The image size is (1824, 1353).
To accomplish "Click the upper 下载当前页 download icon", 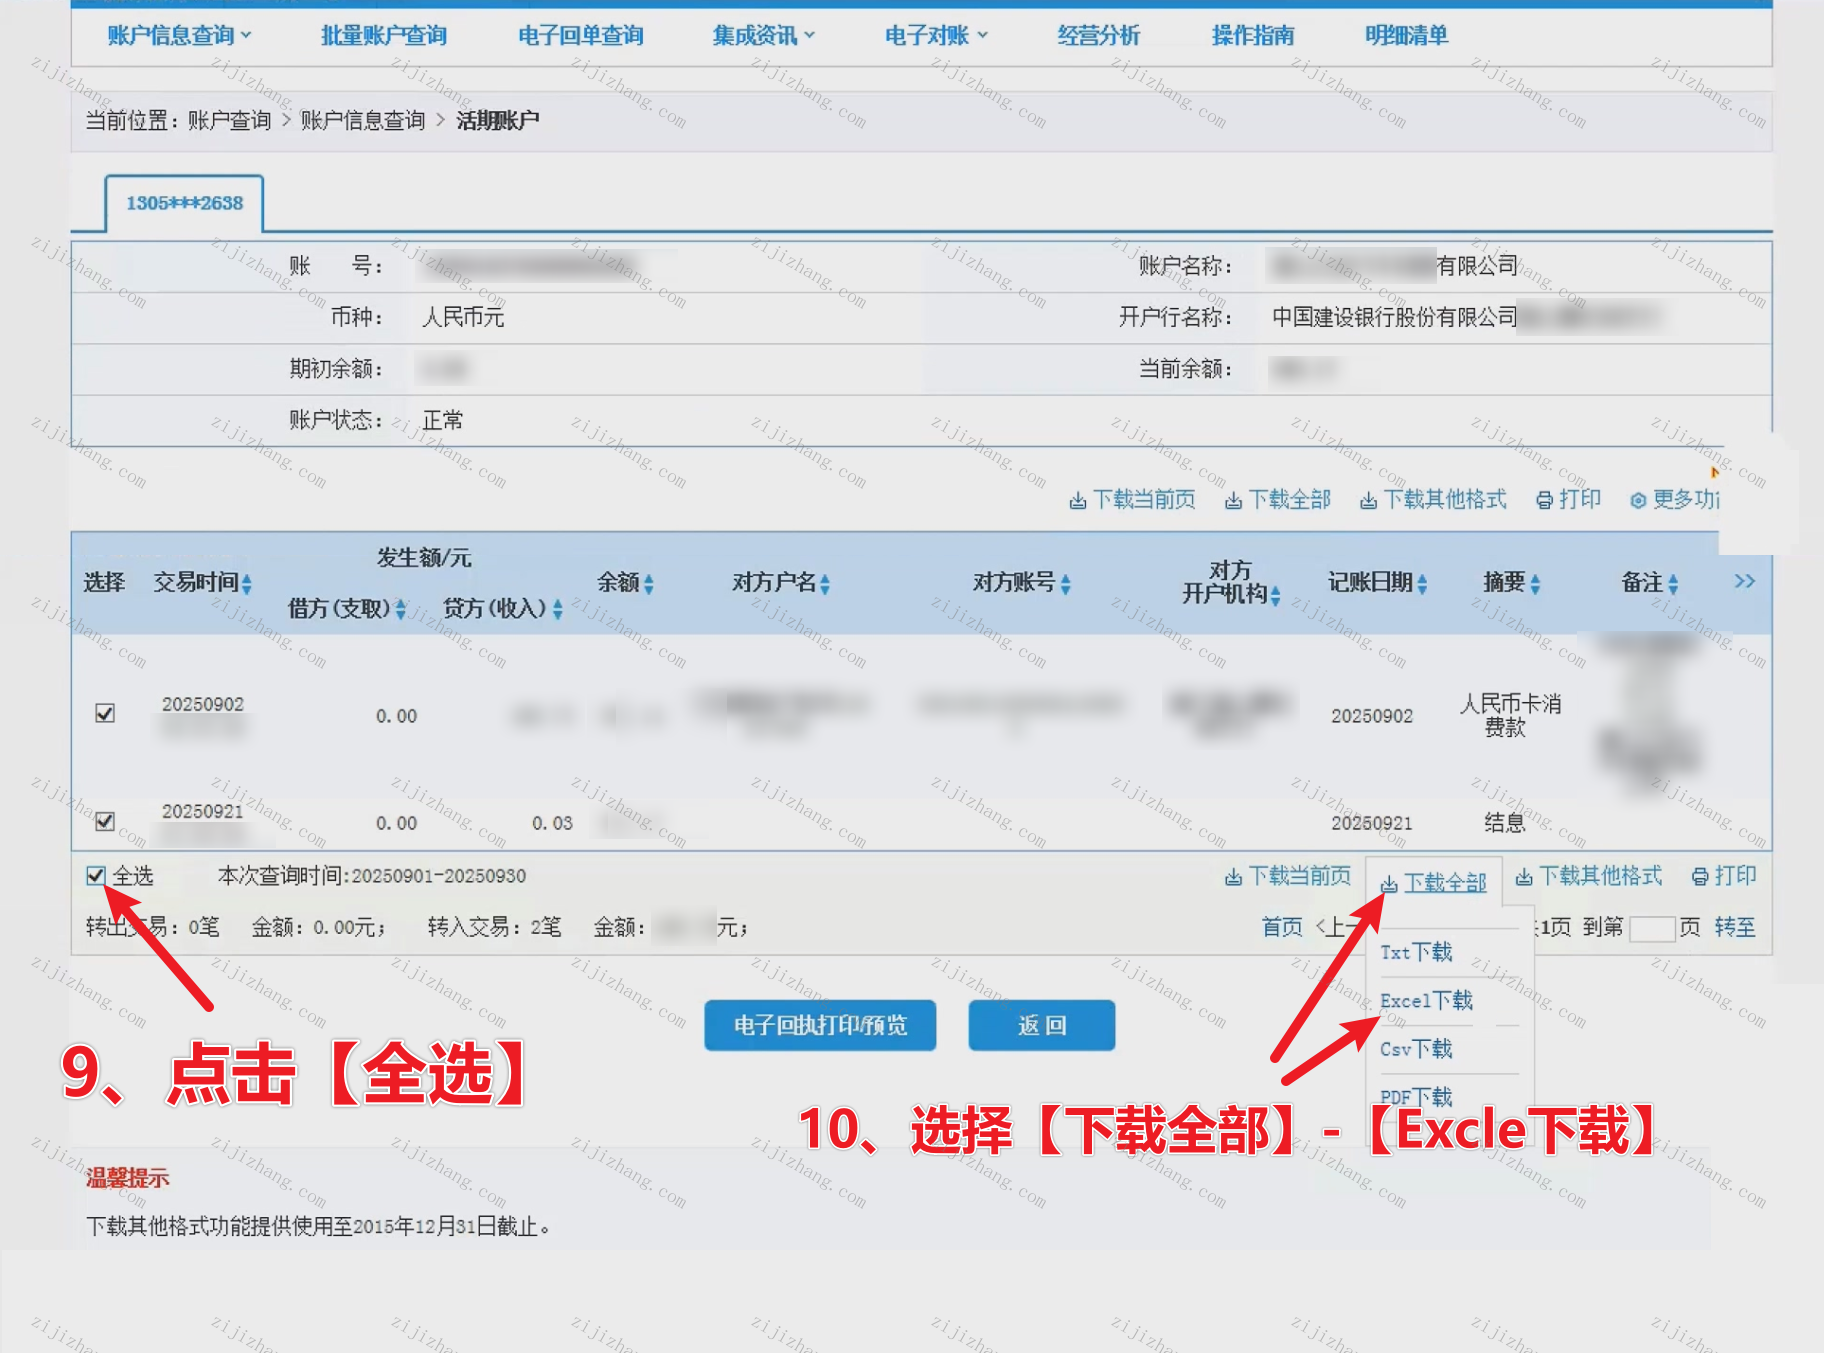I will [x=1077, y=500].
